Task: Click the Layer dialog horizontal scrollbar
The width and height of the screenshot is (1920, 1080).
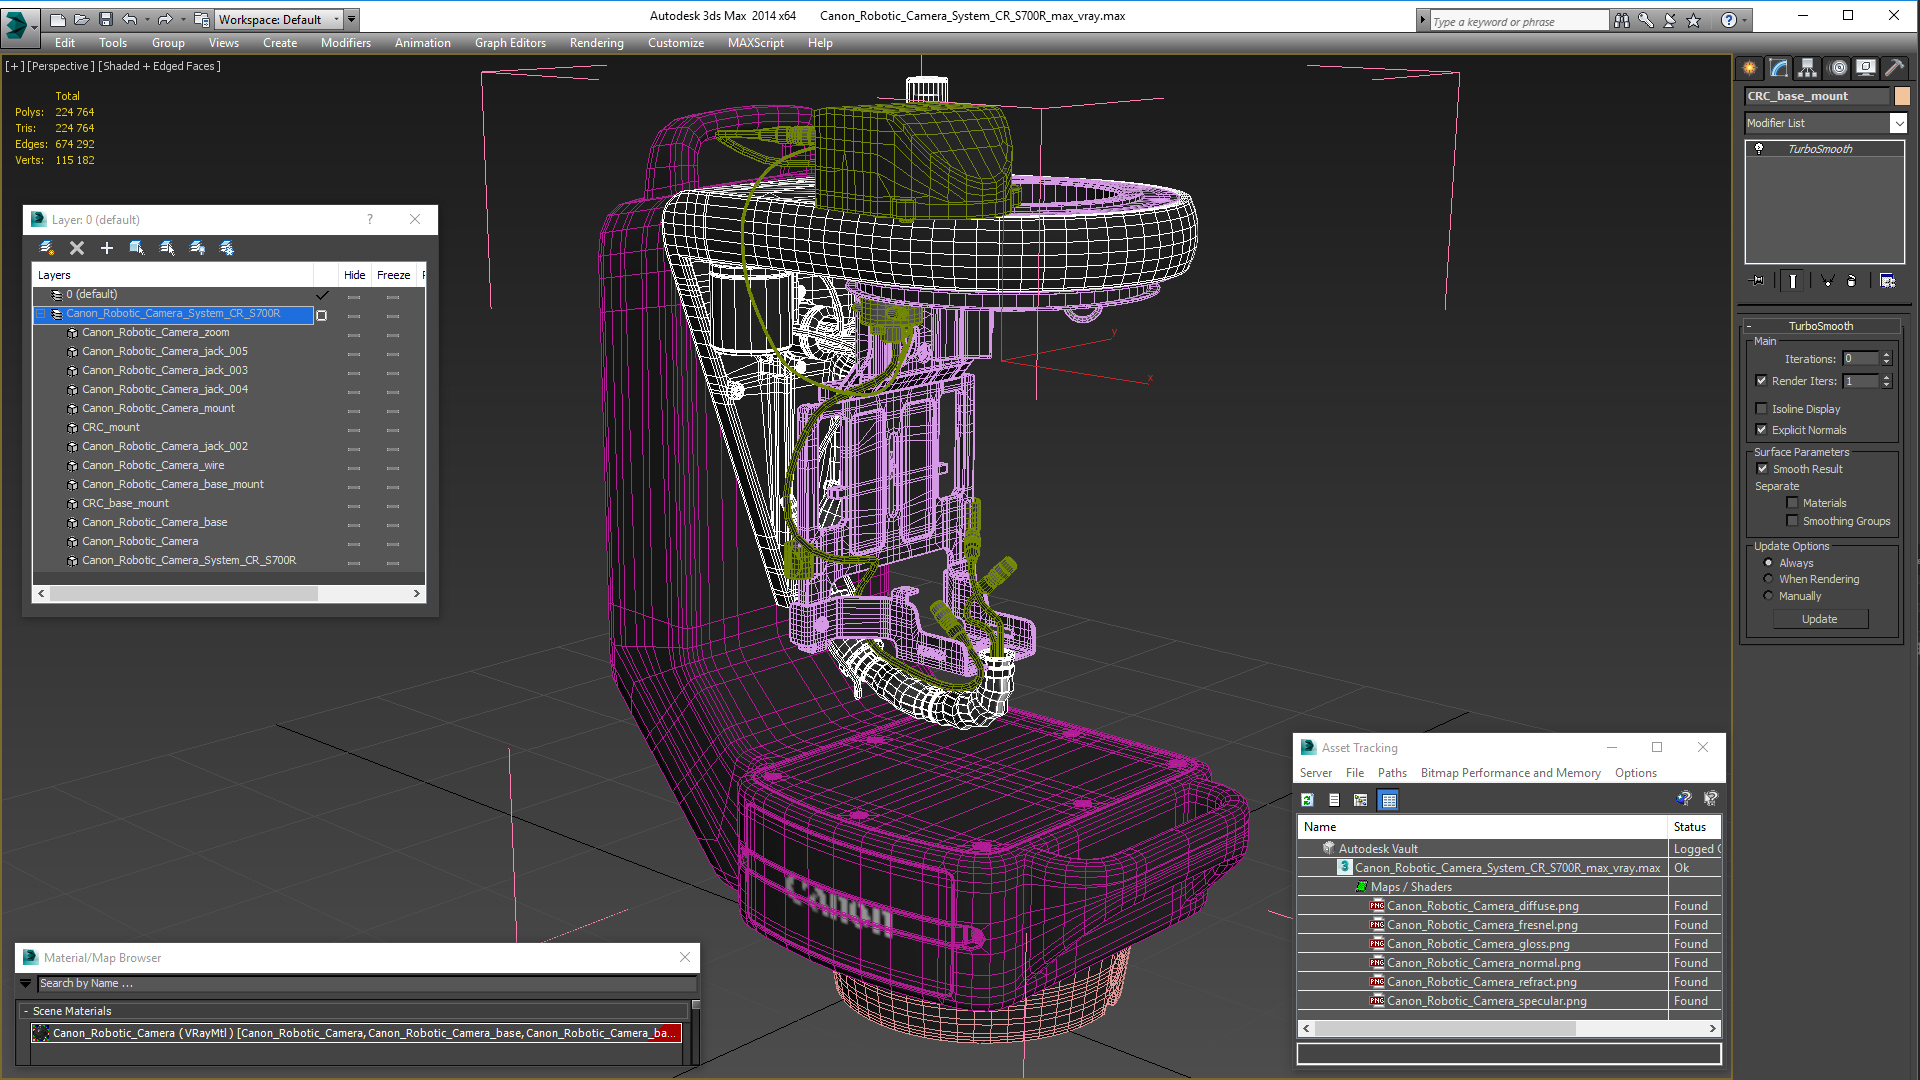Action: [x=184, y=594]
